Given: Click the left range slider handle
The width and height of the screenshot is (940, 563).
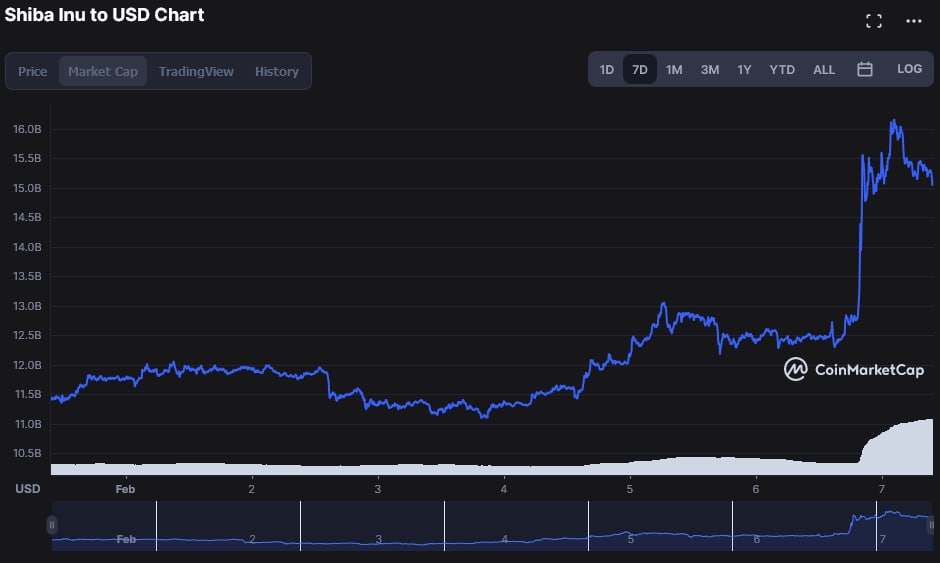Looking at the screenshot, I should 52,525.
